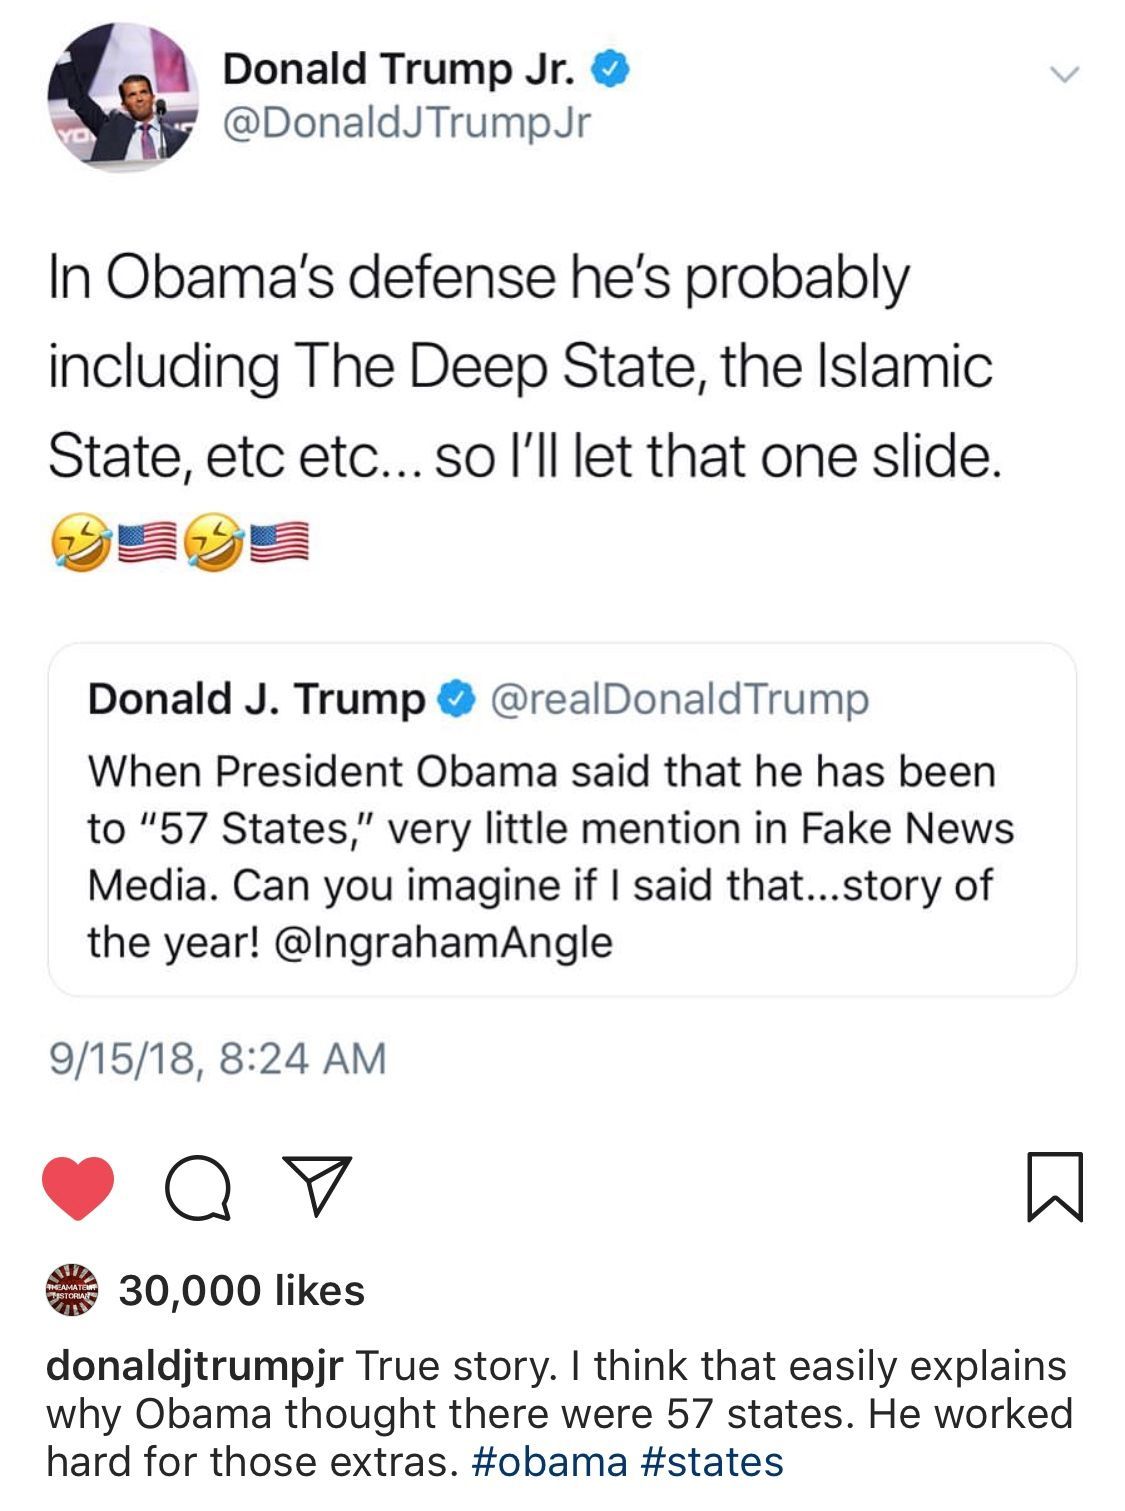1125x1511 pixels.
Task: View the 30,000 likes list
Action: click(242, 1290)
